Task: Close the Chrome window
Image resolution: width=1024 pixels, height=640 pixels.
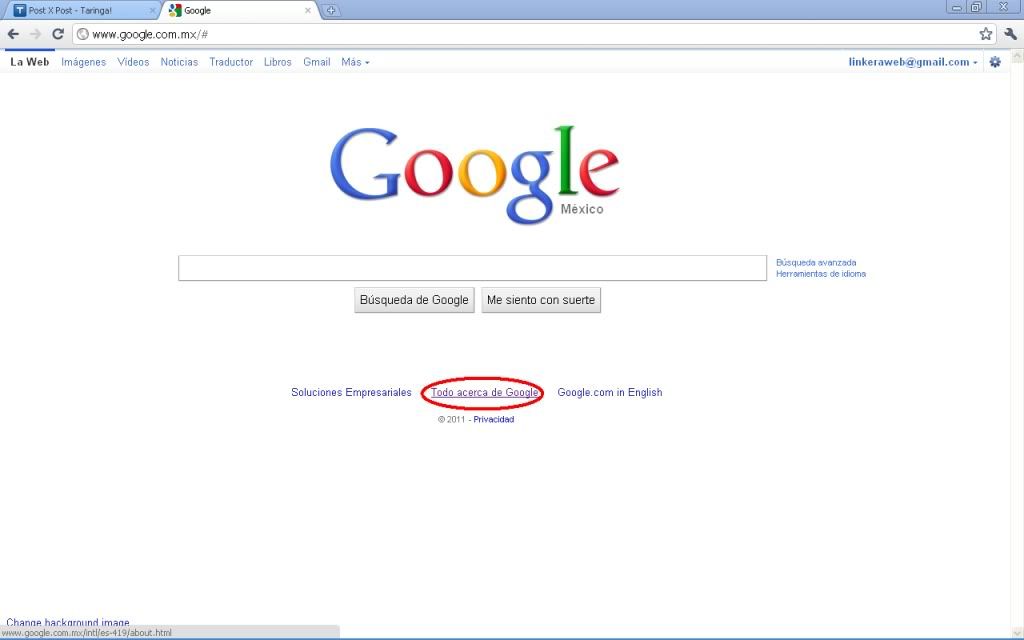Action: [x=1003, y=7]
